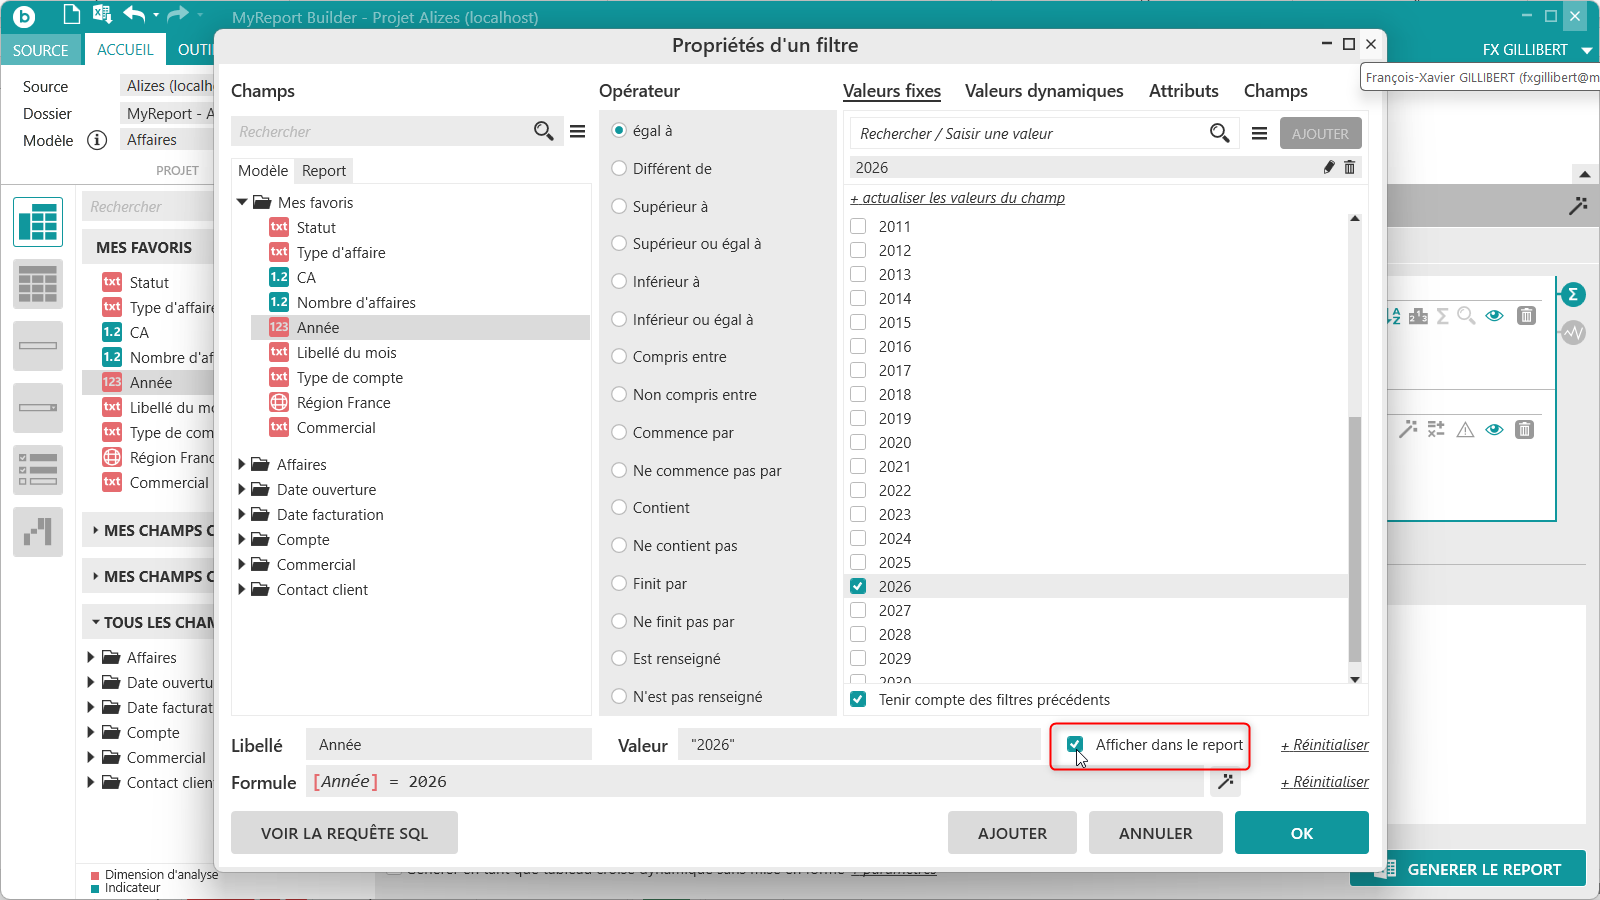Collapse the Mes favoris folder
The width and height of the screenshot is (1600, 900).
coord(242,202)
